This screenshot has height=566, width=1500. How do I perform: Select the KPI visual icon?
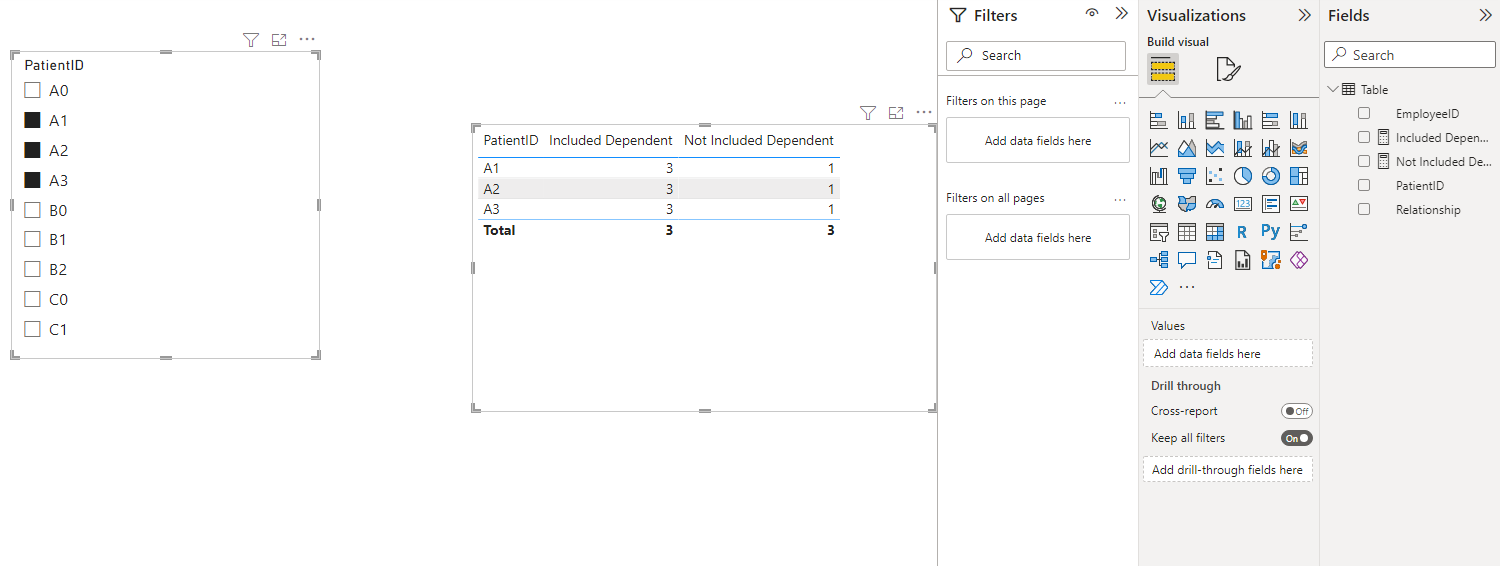tap(1299, 204)
